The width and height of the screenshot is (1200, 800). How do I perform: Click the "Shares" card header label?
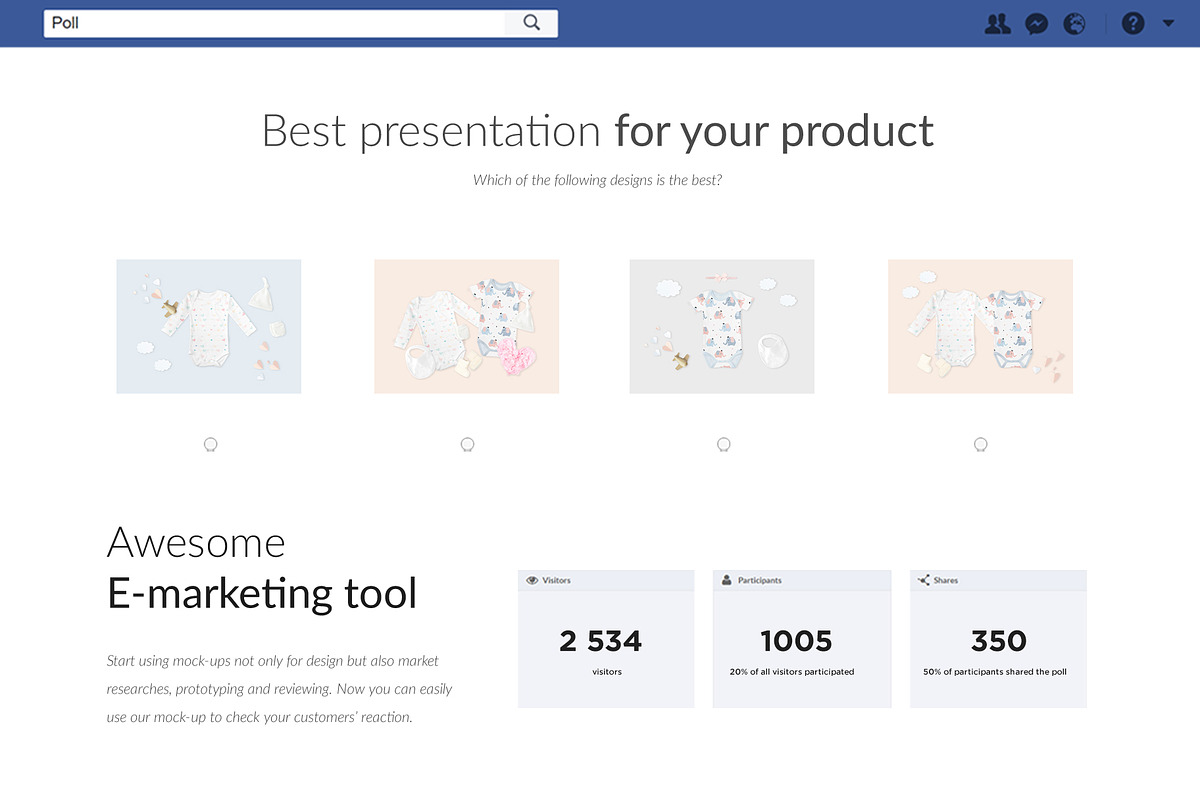click(946, 580)
